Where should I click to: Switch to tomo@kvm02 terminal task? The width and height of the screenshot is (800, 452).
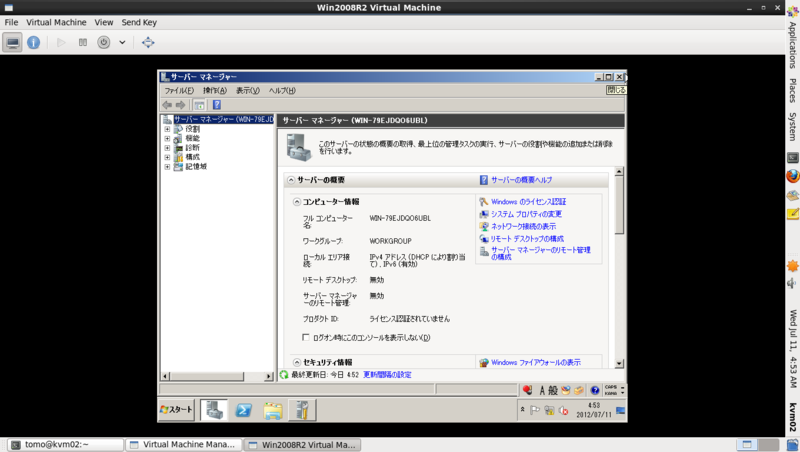[x=66, y=445]
